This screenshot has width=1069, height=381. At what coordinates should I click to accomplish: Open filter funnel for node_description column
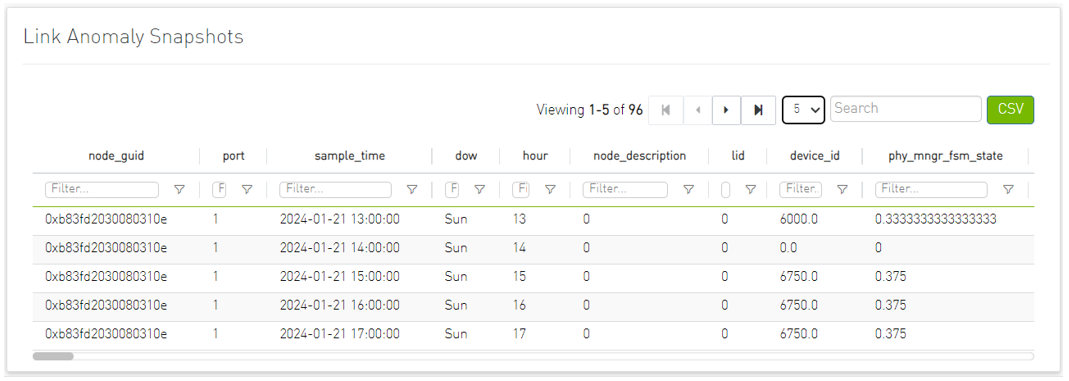pyautogui.click(x=689, y=189)
